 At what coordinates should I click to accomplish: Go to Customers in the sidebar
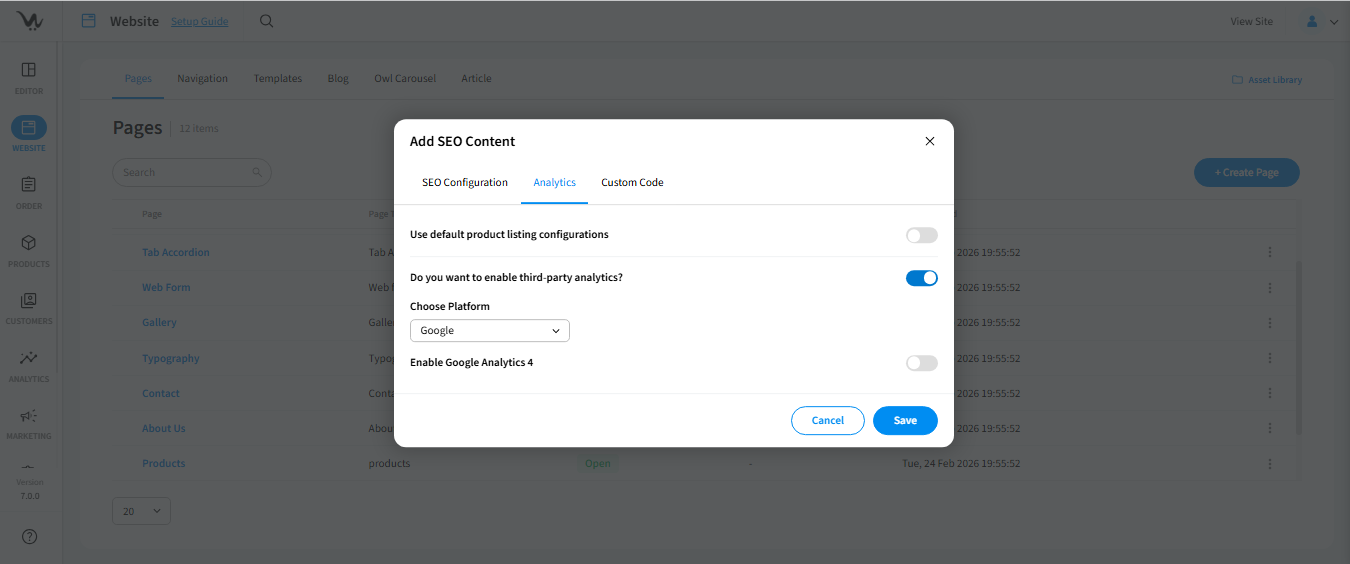pyautogui.click(x=29, y=301)
